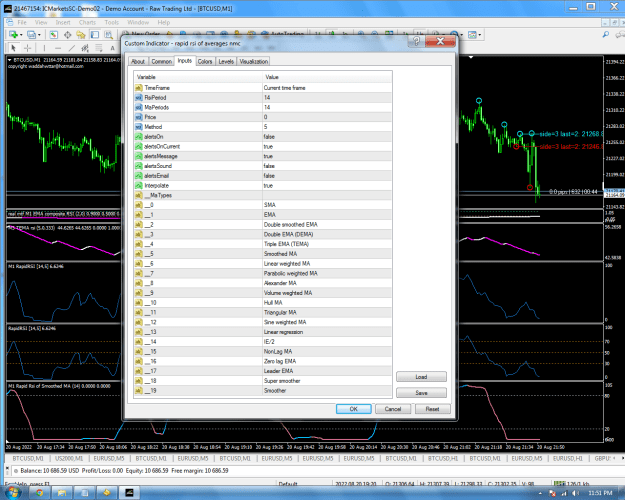Switch to the About tab
Viewport: 625px width, 500px height.
138,61
